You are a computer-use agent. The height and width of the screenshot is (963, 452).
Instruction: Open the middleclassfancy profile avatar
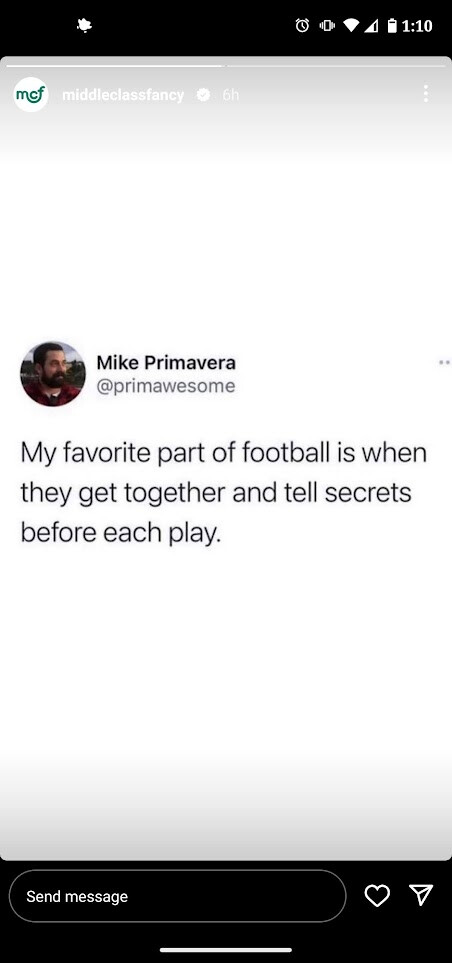pos(31,95)
